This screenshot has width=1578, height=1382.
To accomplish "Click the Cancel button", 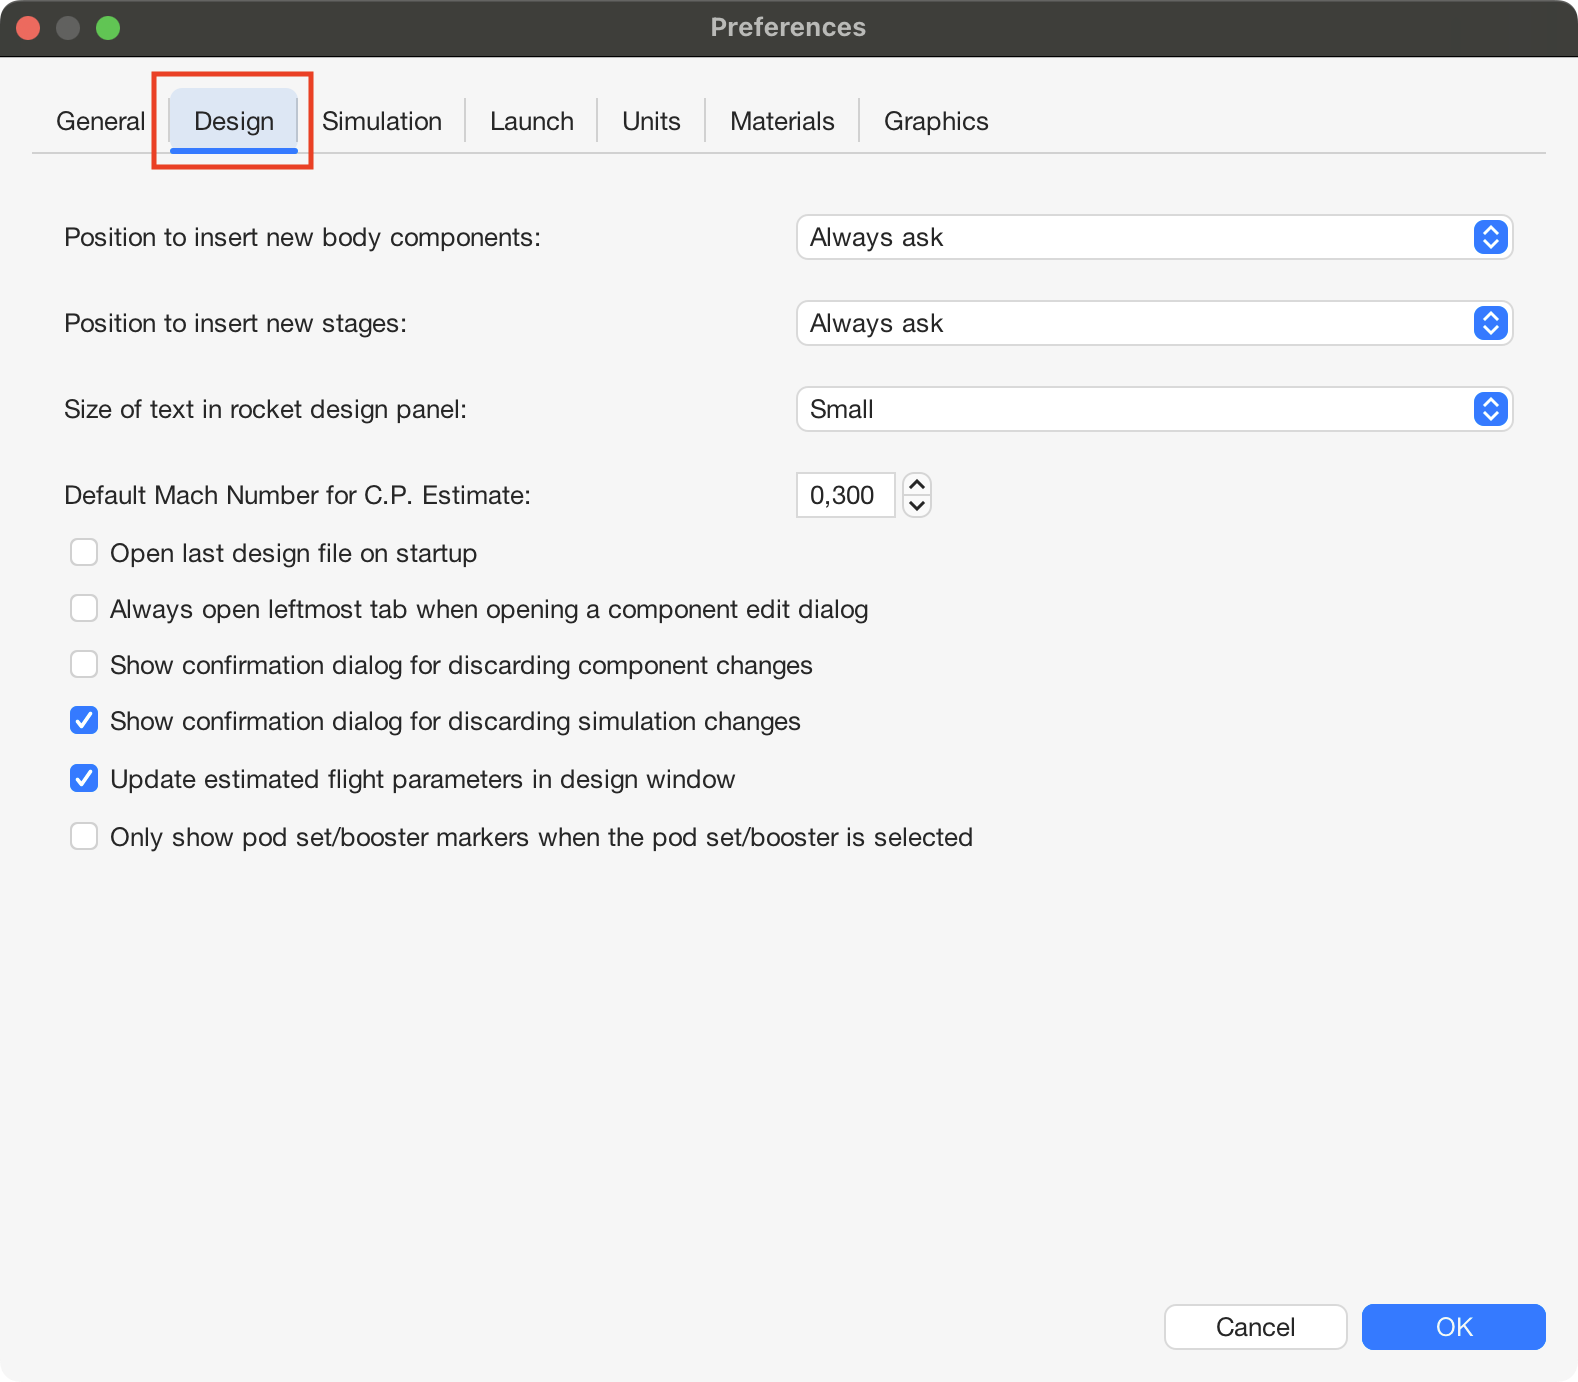I will (1255, 1327).
